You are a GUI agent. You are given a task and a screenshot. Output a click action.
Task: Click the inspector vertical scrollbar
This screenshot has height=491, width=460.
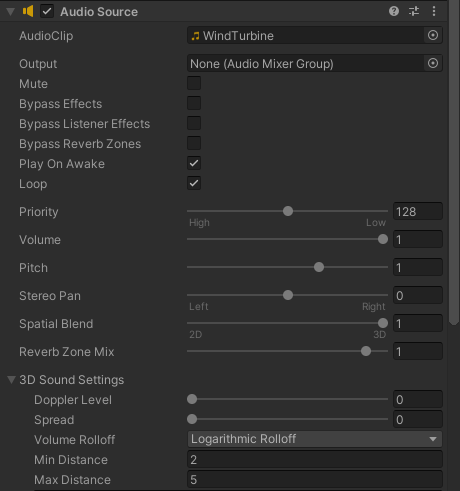454,163
